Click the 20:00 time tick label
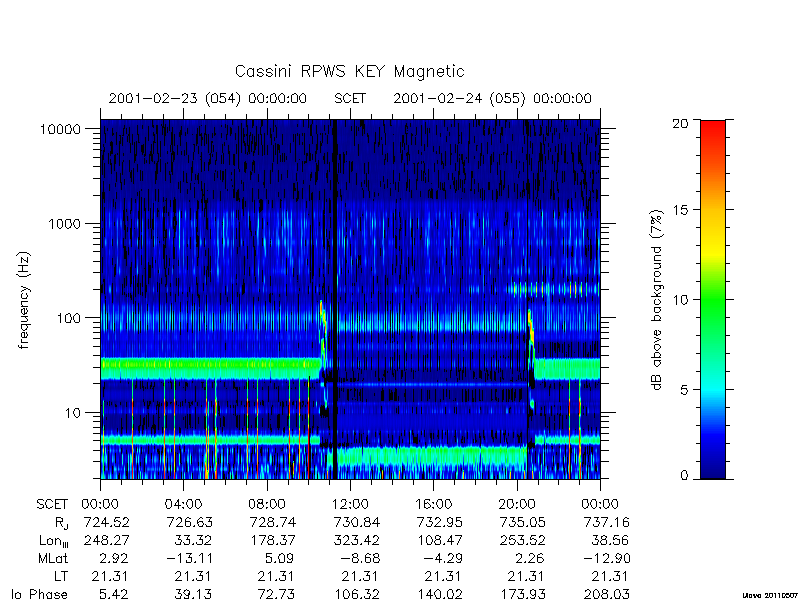 click(x=517, y=505)
